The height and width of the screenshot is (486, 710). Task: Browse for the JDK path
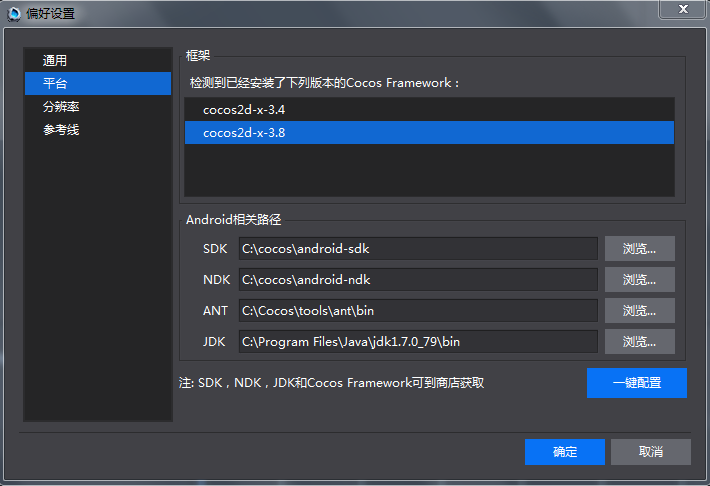tap(639, 342)
